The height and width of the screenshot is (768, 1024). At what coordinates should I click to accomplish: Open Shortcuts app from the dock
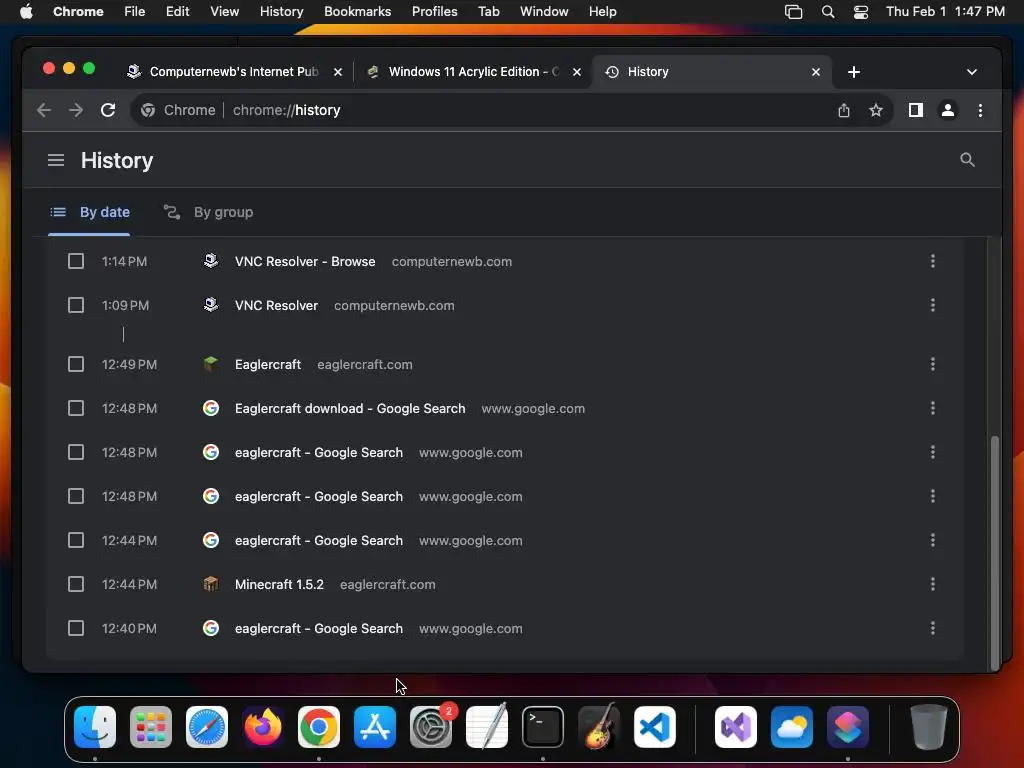click(x=848, y=727)
